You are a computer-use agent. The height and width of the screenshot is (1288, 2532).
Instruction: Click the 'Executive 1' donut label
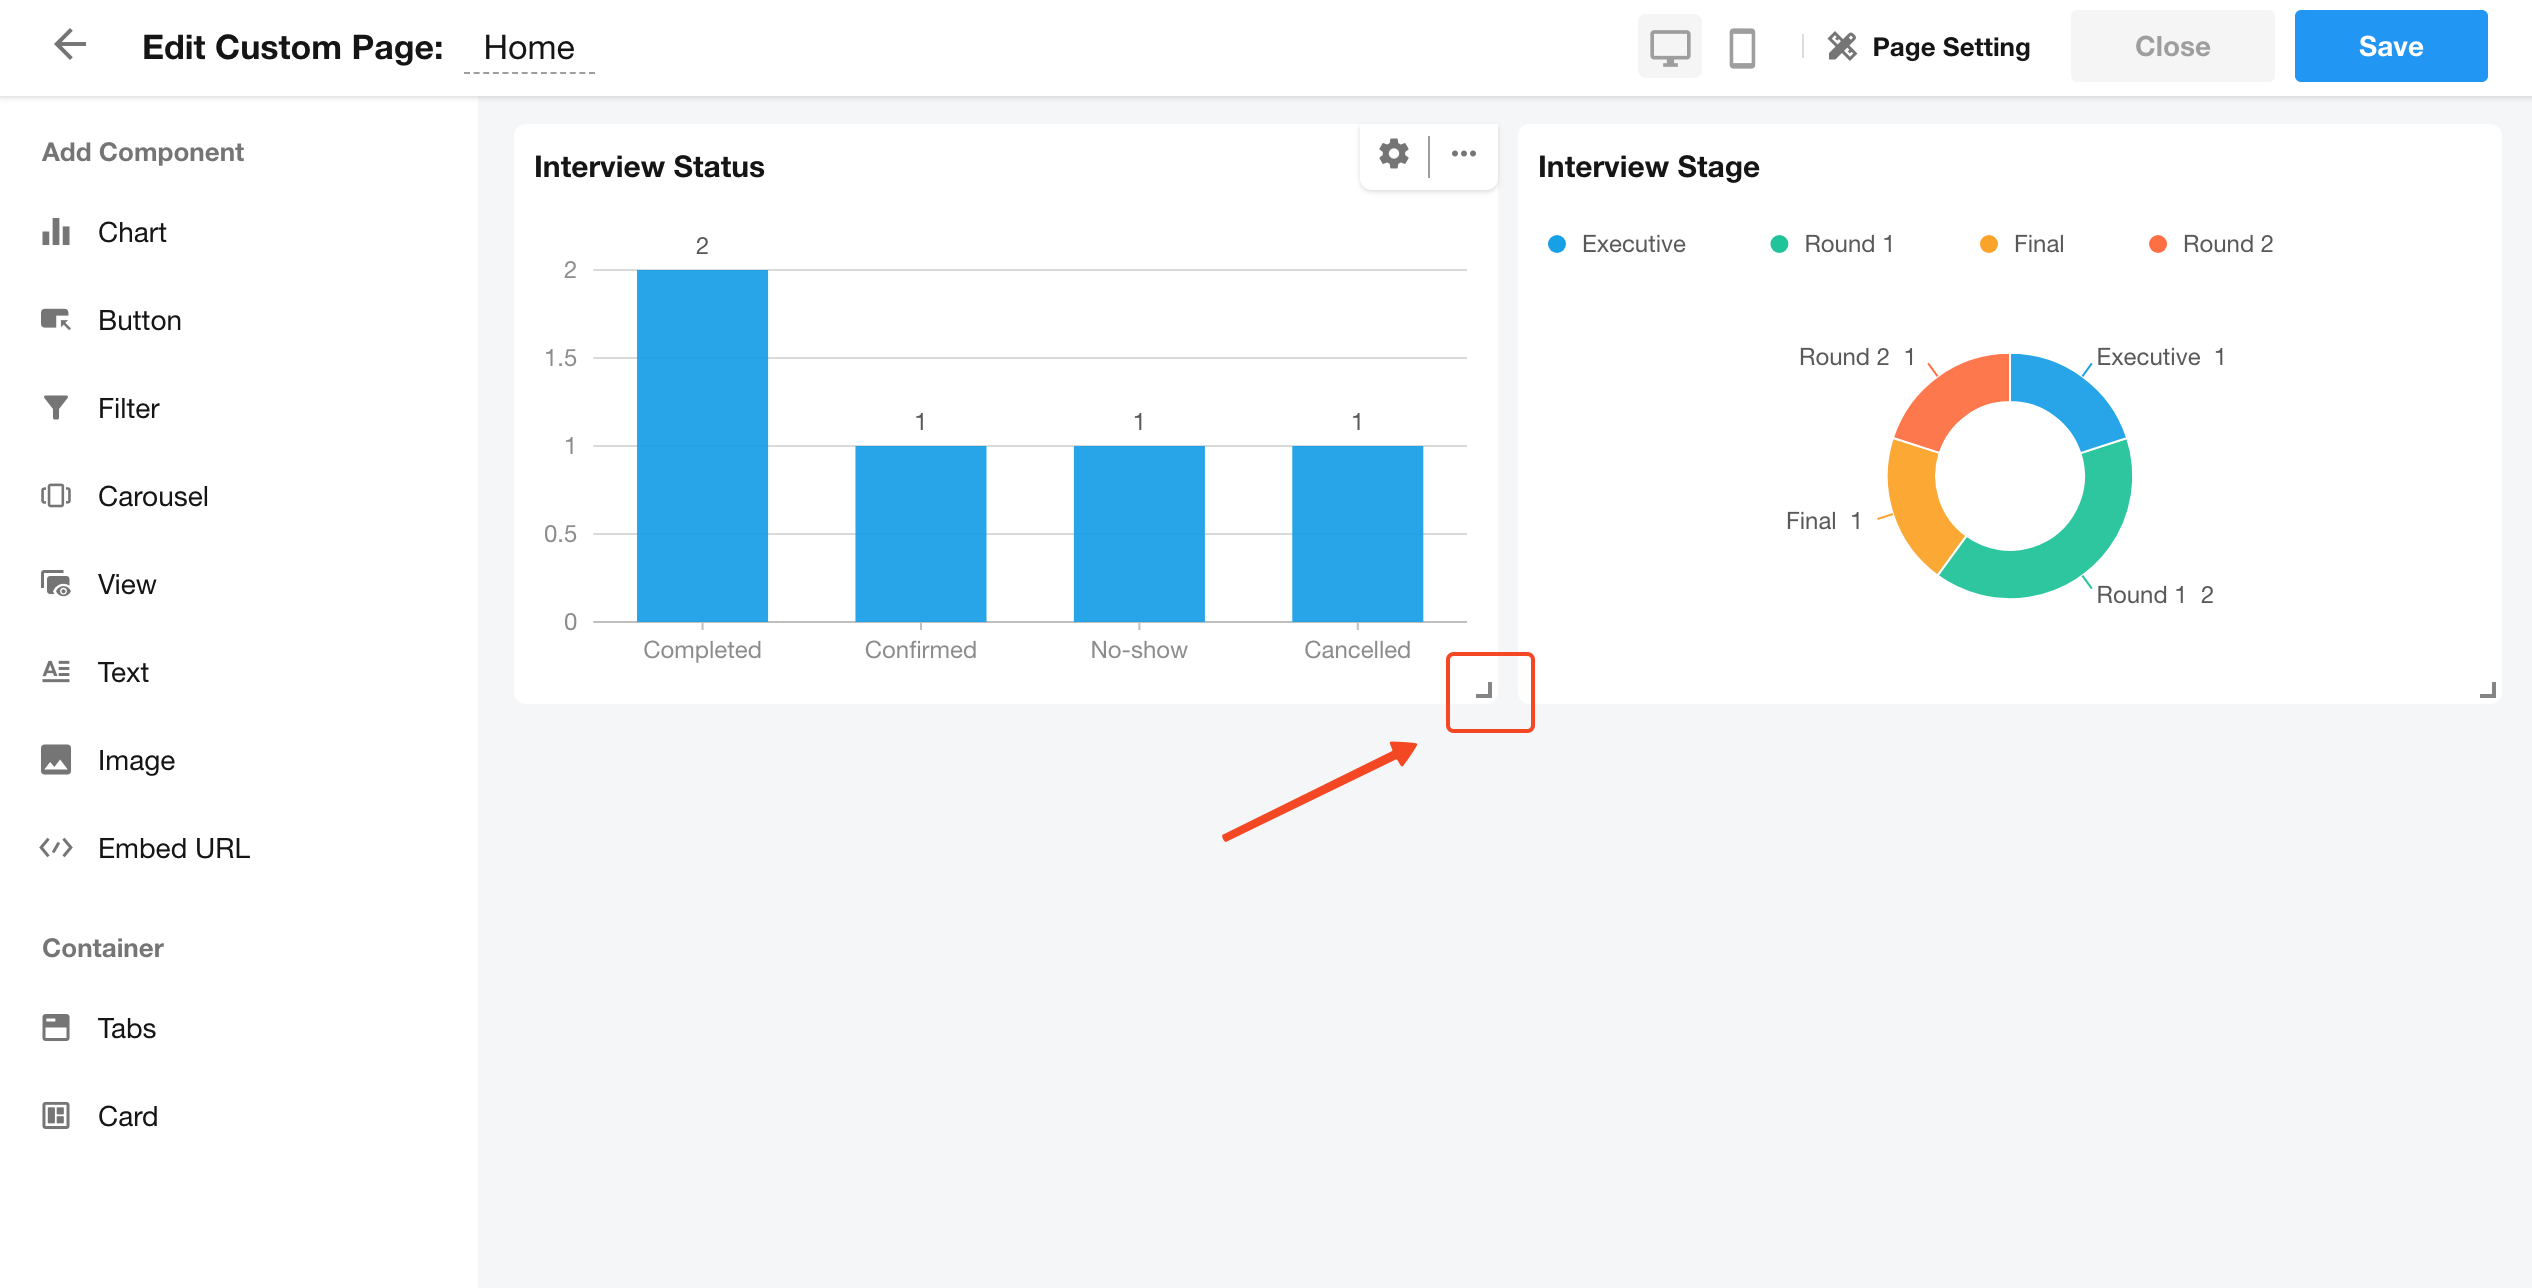tap(2160, 357)
